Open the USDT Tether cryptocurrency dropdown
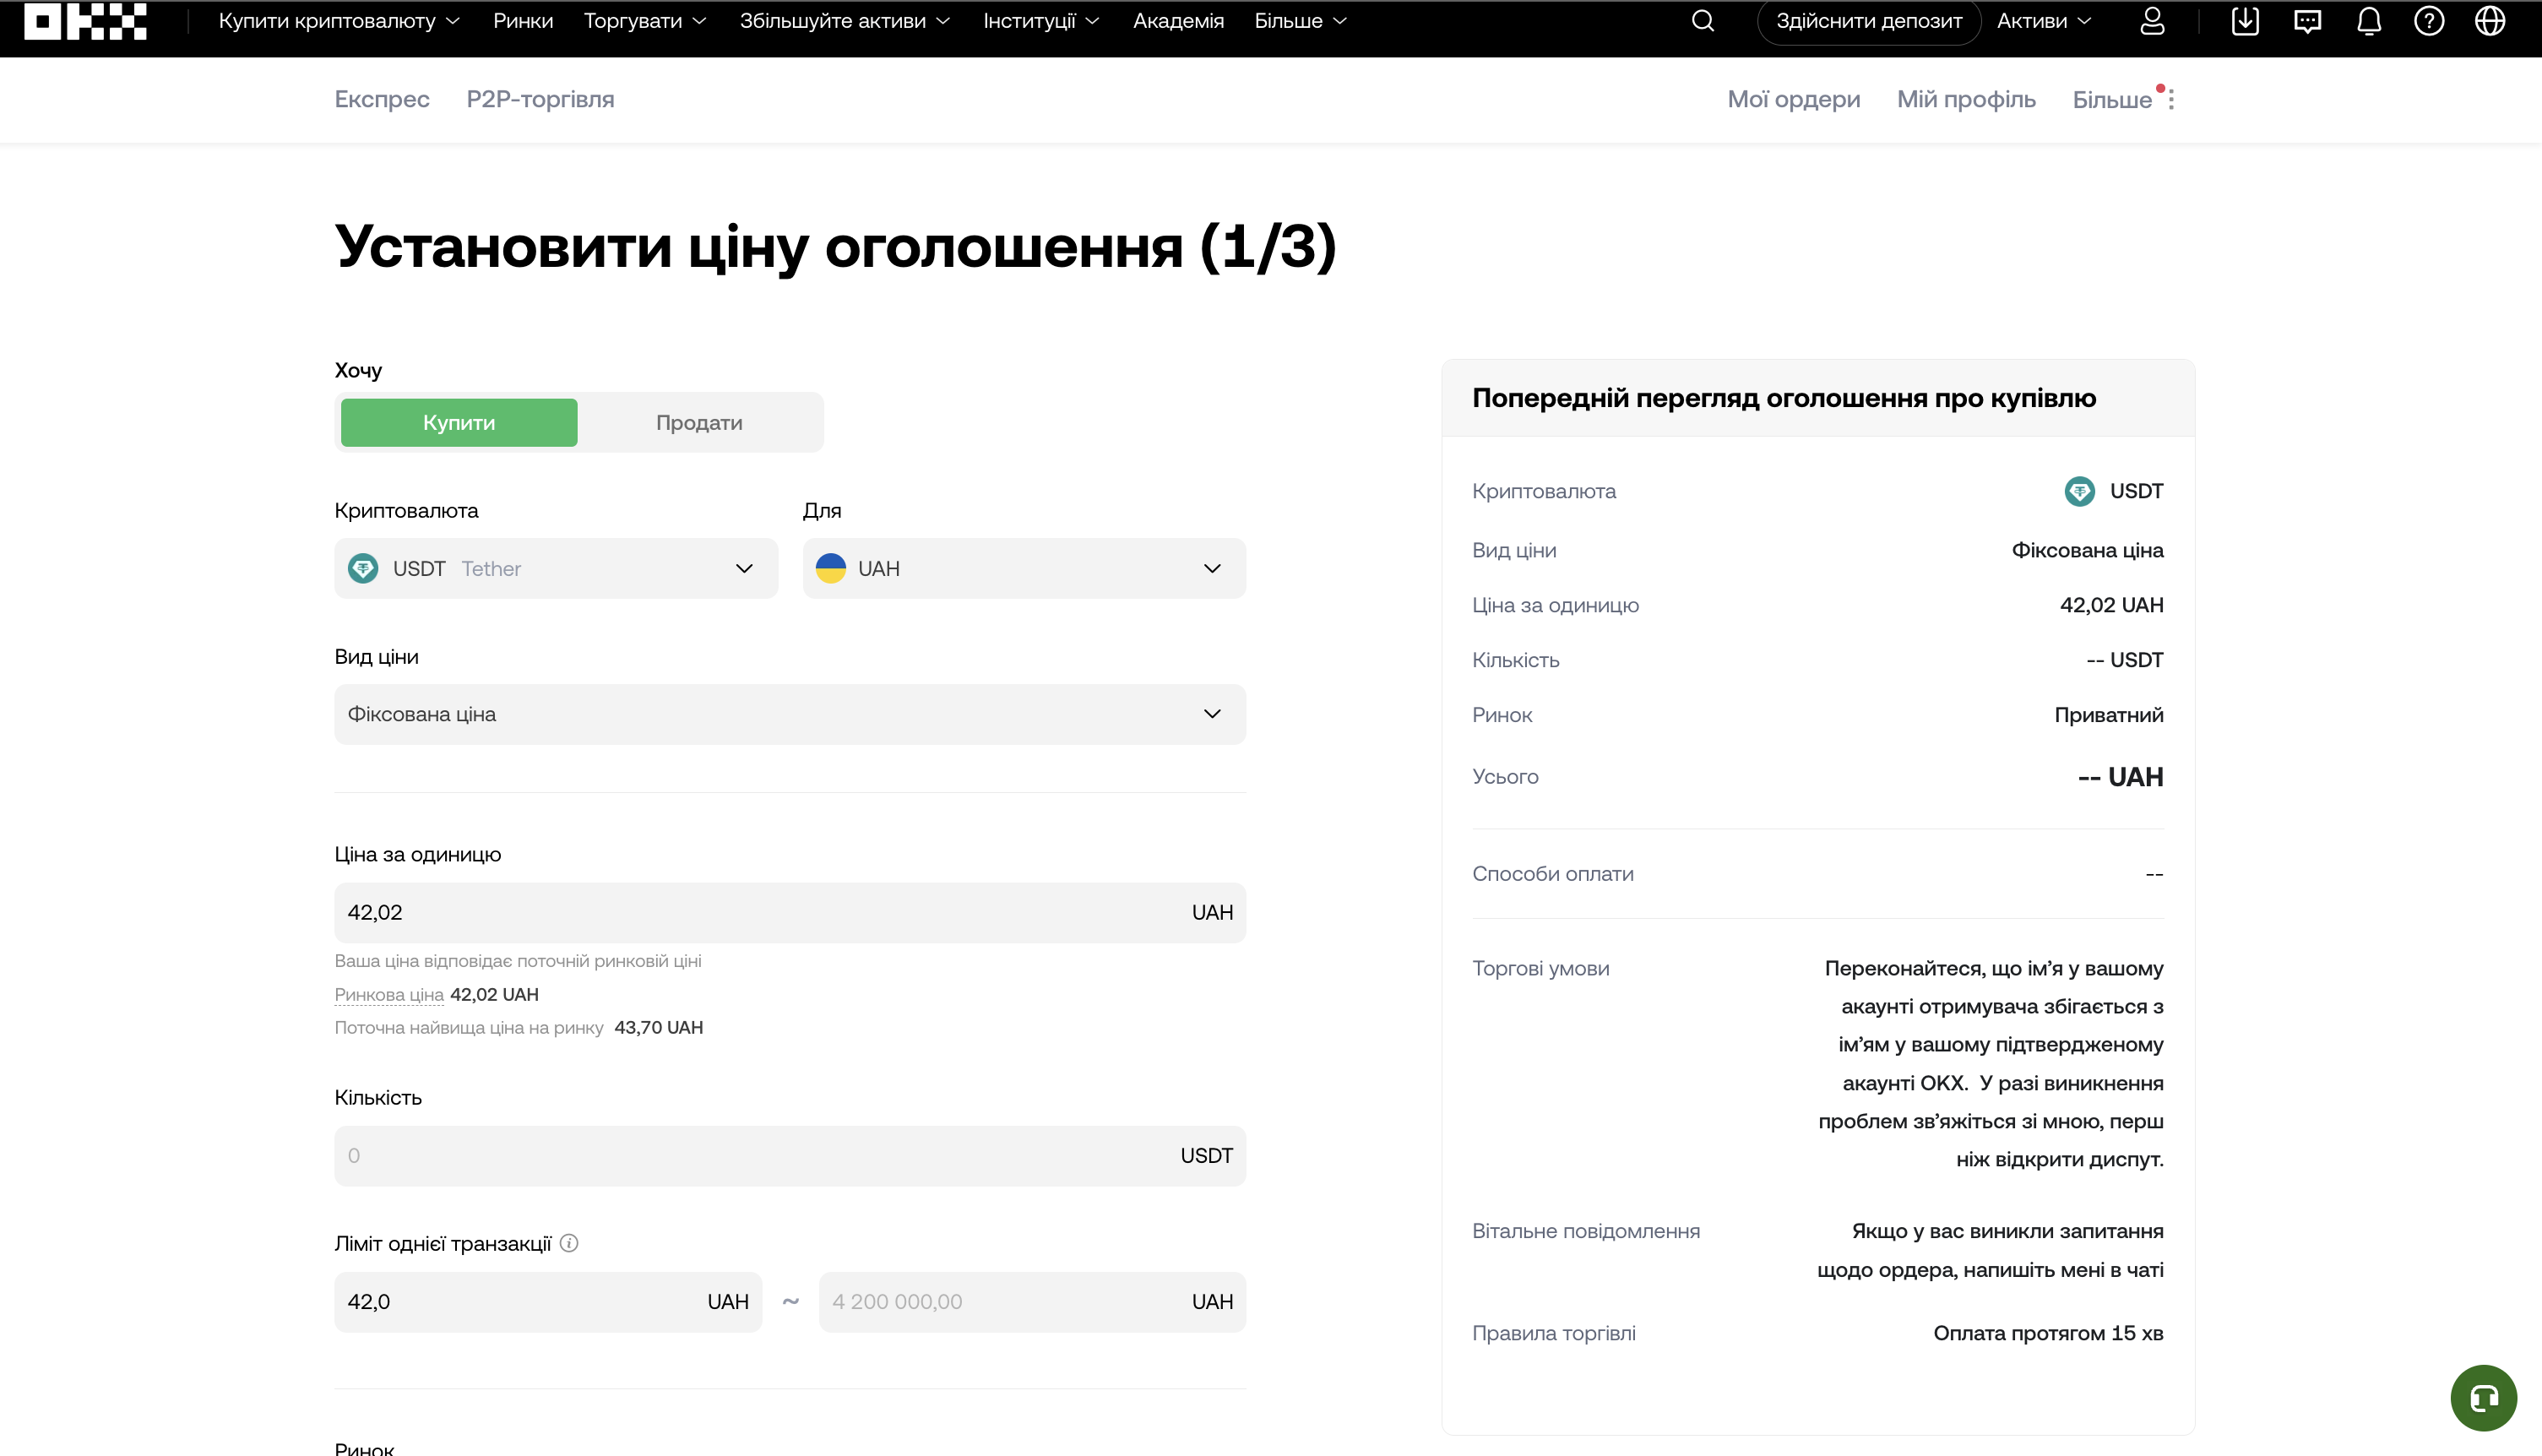 click(x=556, y=568)
